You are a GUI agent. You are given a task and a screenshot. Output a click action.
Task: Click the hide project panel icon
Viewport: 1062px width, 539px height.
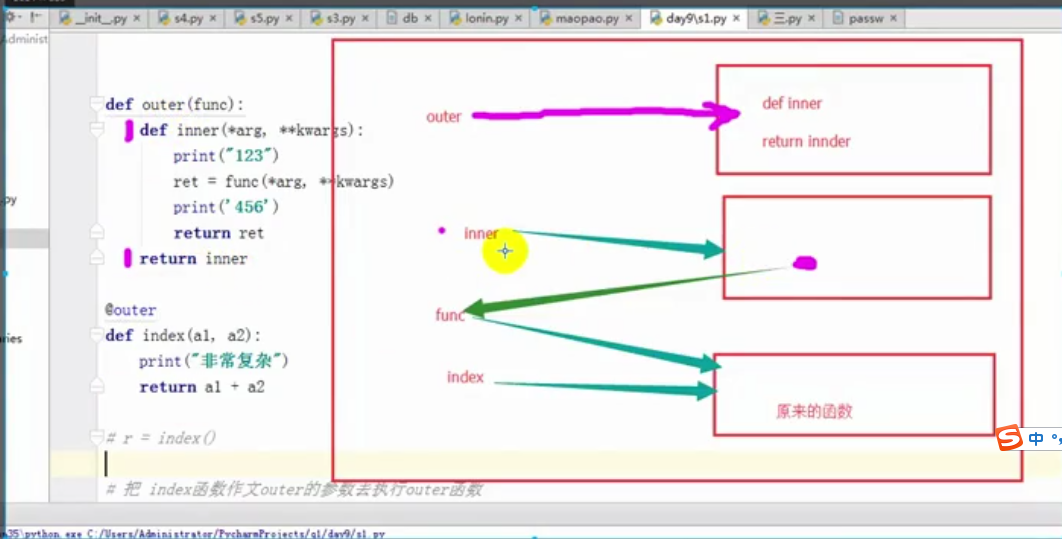(36, 17)
